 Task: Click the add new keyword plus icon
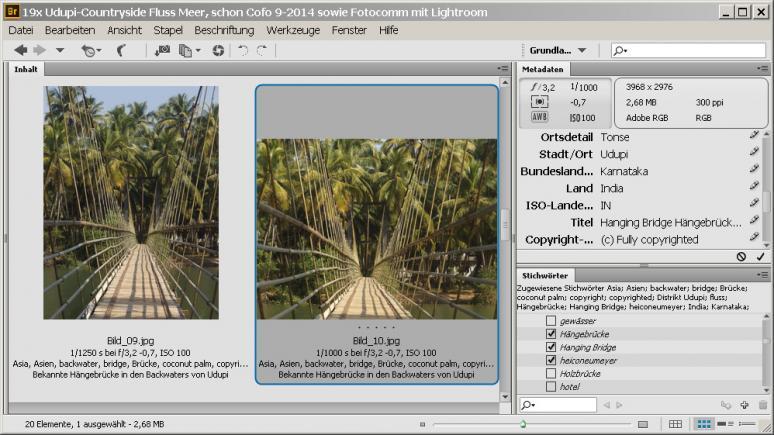click(744, 405)
